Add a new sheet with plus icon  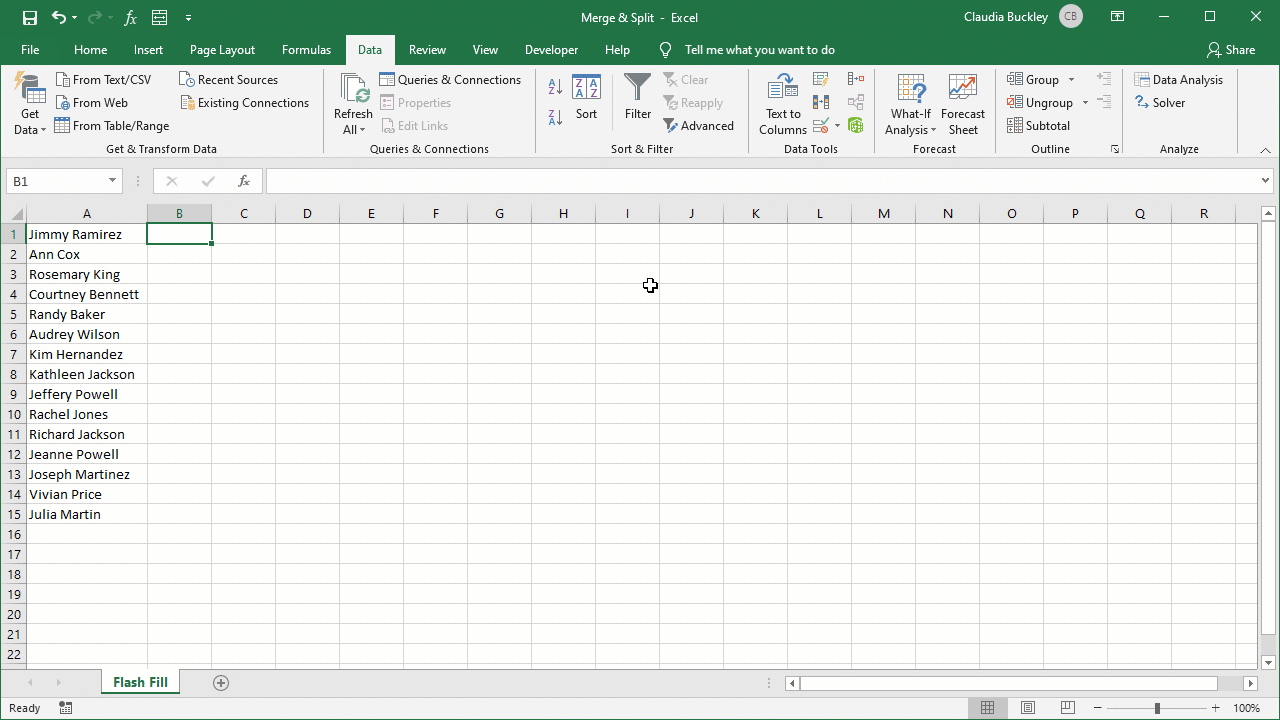tap(221, 683)
